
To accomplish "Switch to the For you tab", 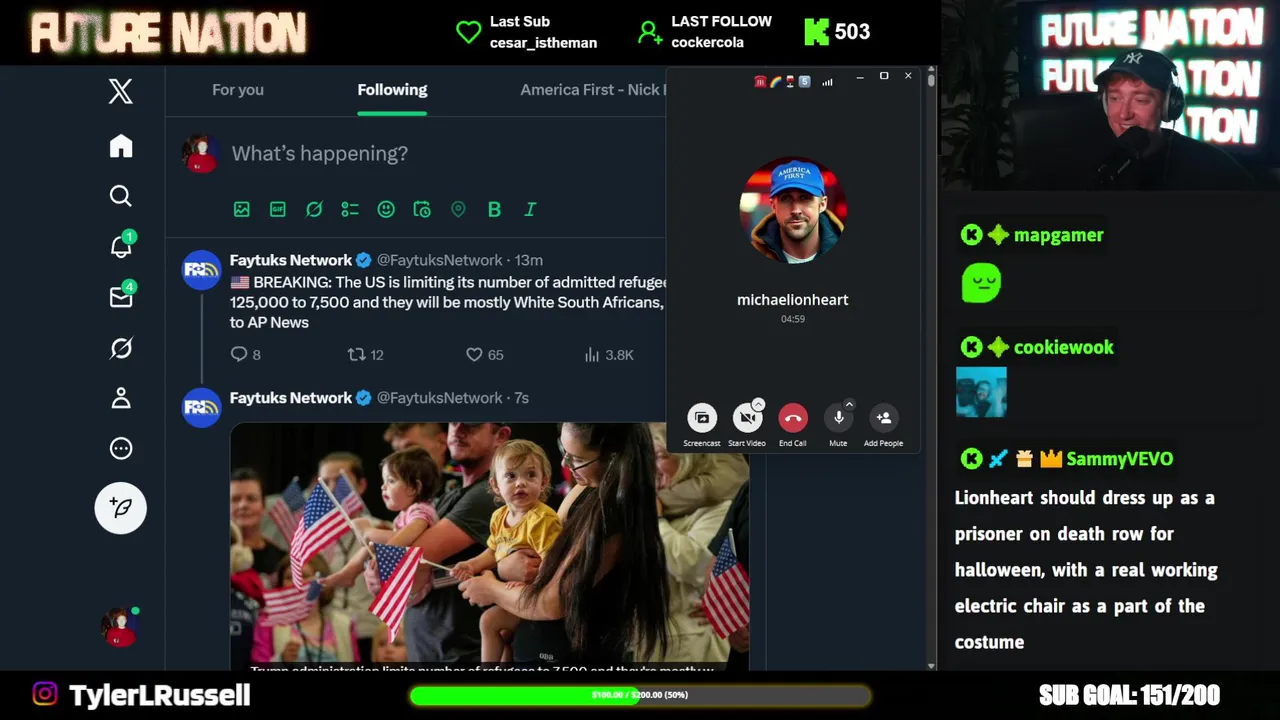I will tap(238, 90).
